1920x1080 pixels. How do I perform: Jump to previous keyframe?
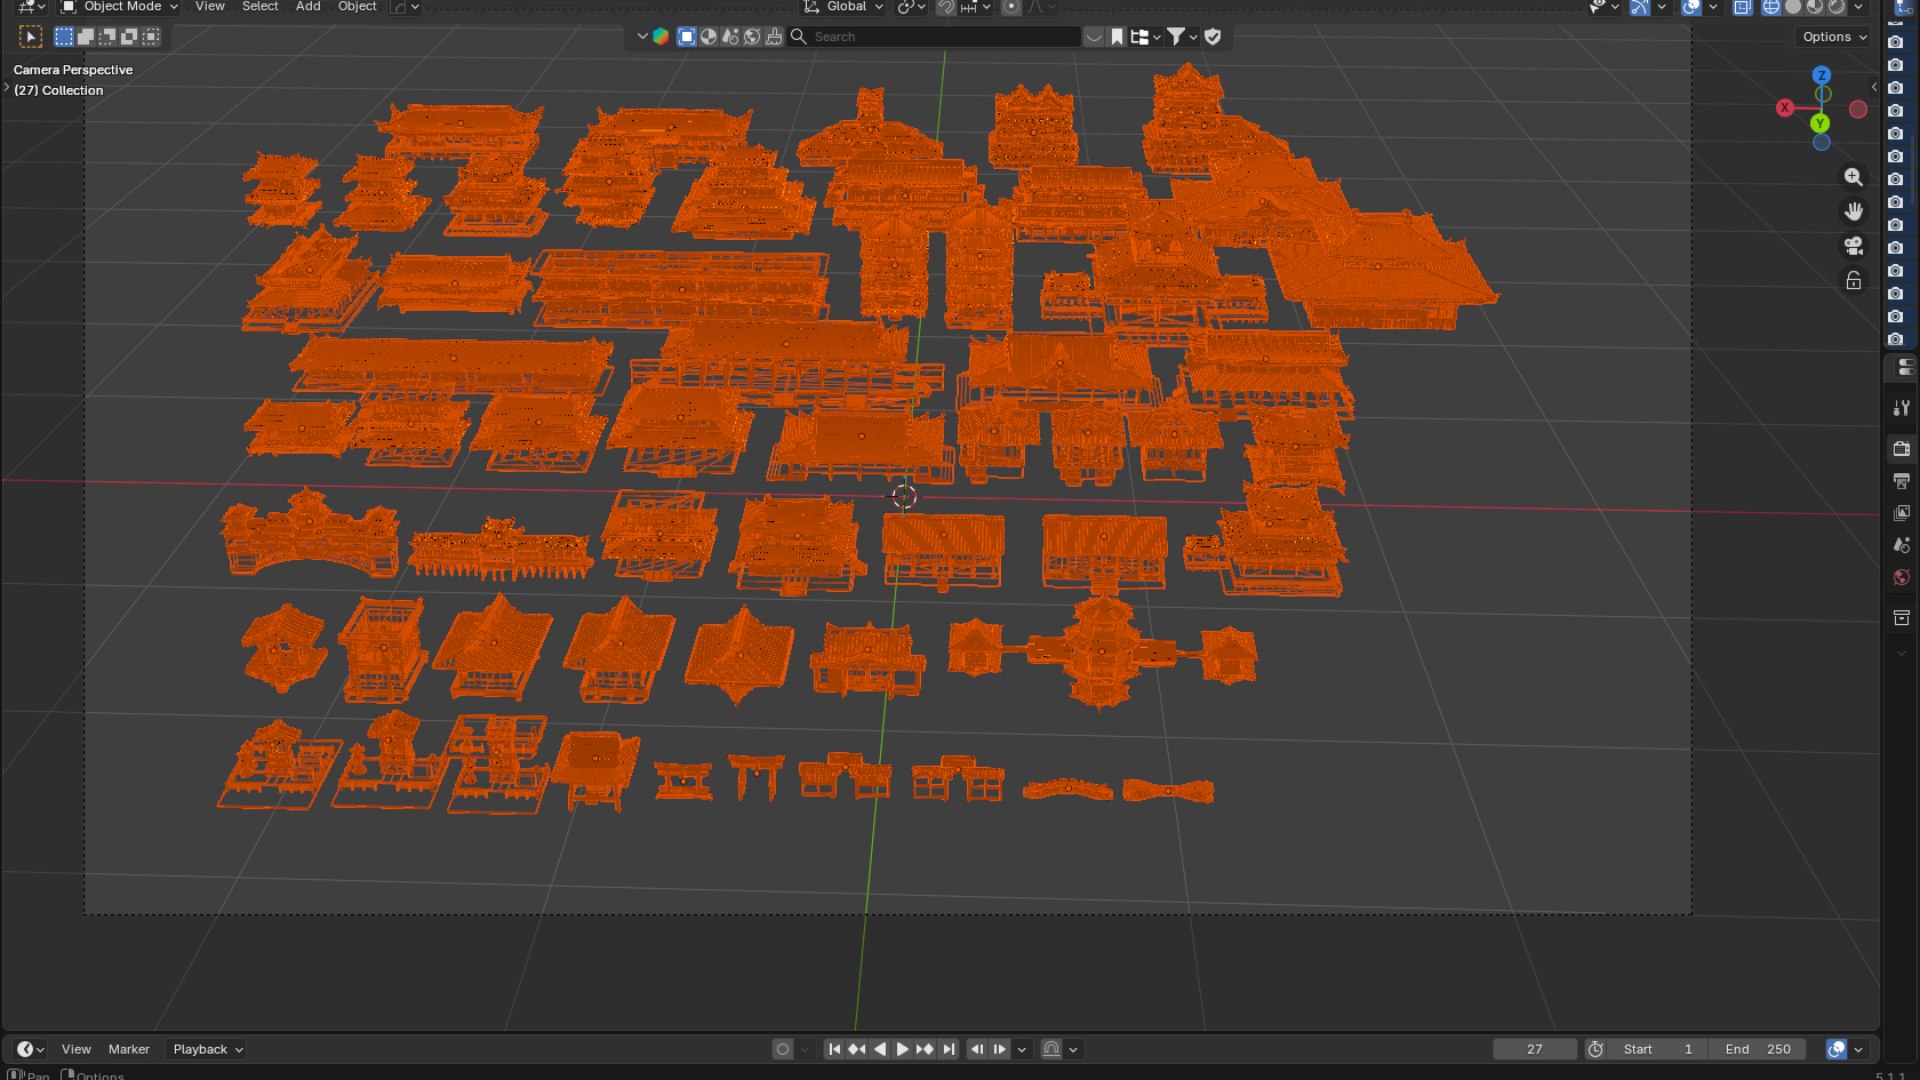coord(857,1049)
